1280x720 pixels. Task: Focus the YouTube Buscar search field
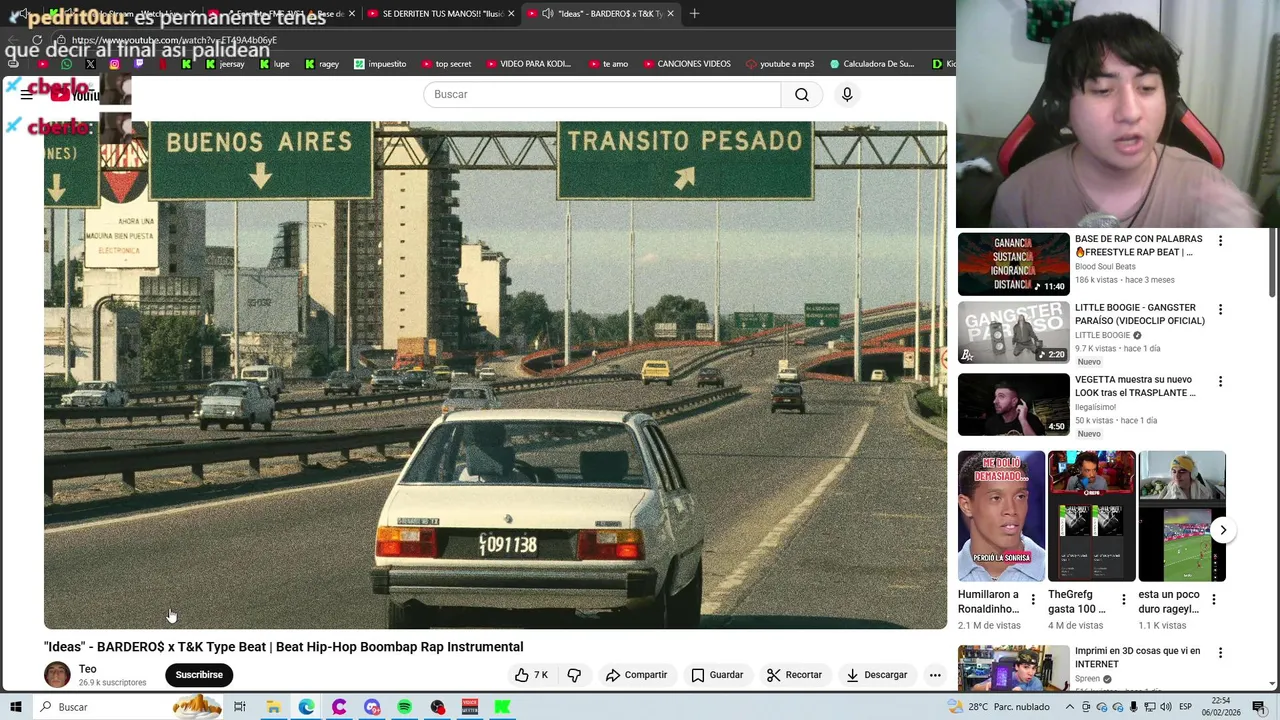(x=602, y=94)
